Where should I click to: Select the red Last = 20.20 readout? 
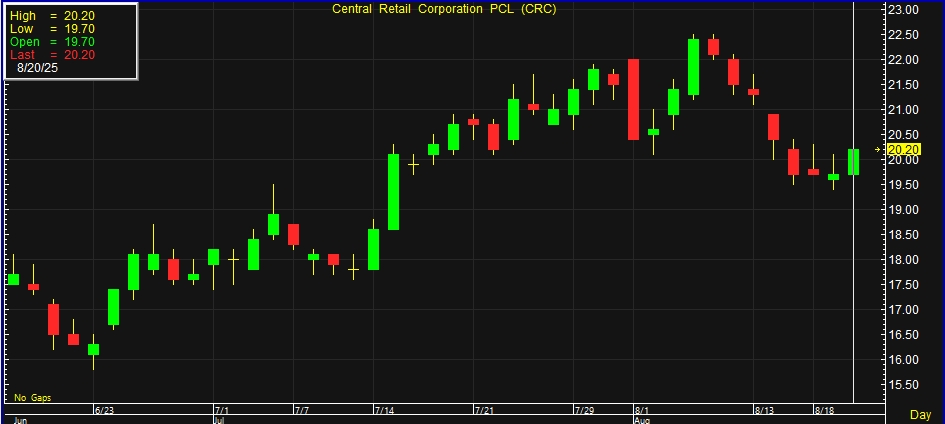point(52,55)
